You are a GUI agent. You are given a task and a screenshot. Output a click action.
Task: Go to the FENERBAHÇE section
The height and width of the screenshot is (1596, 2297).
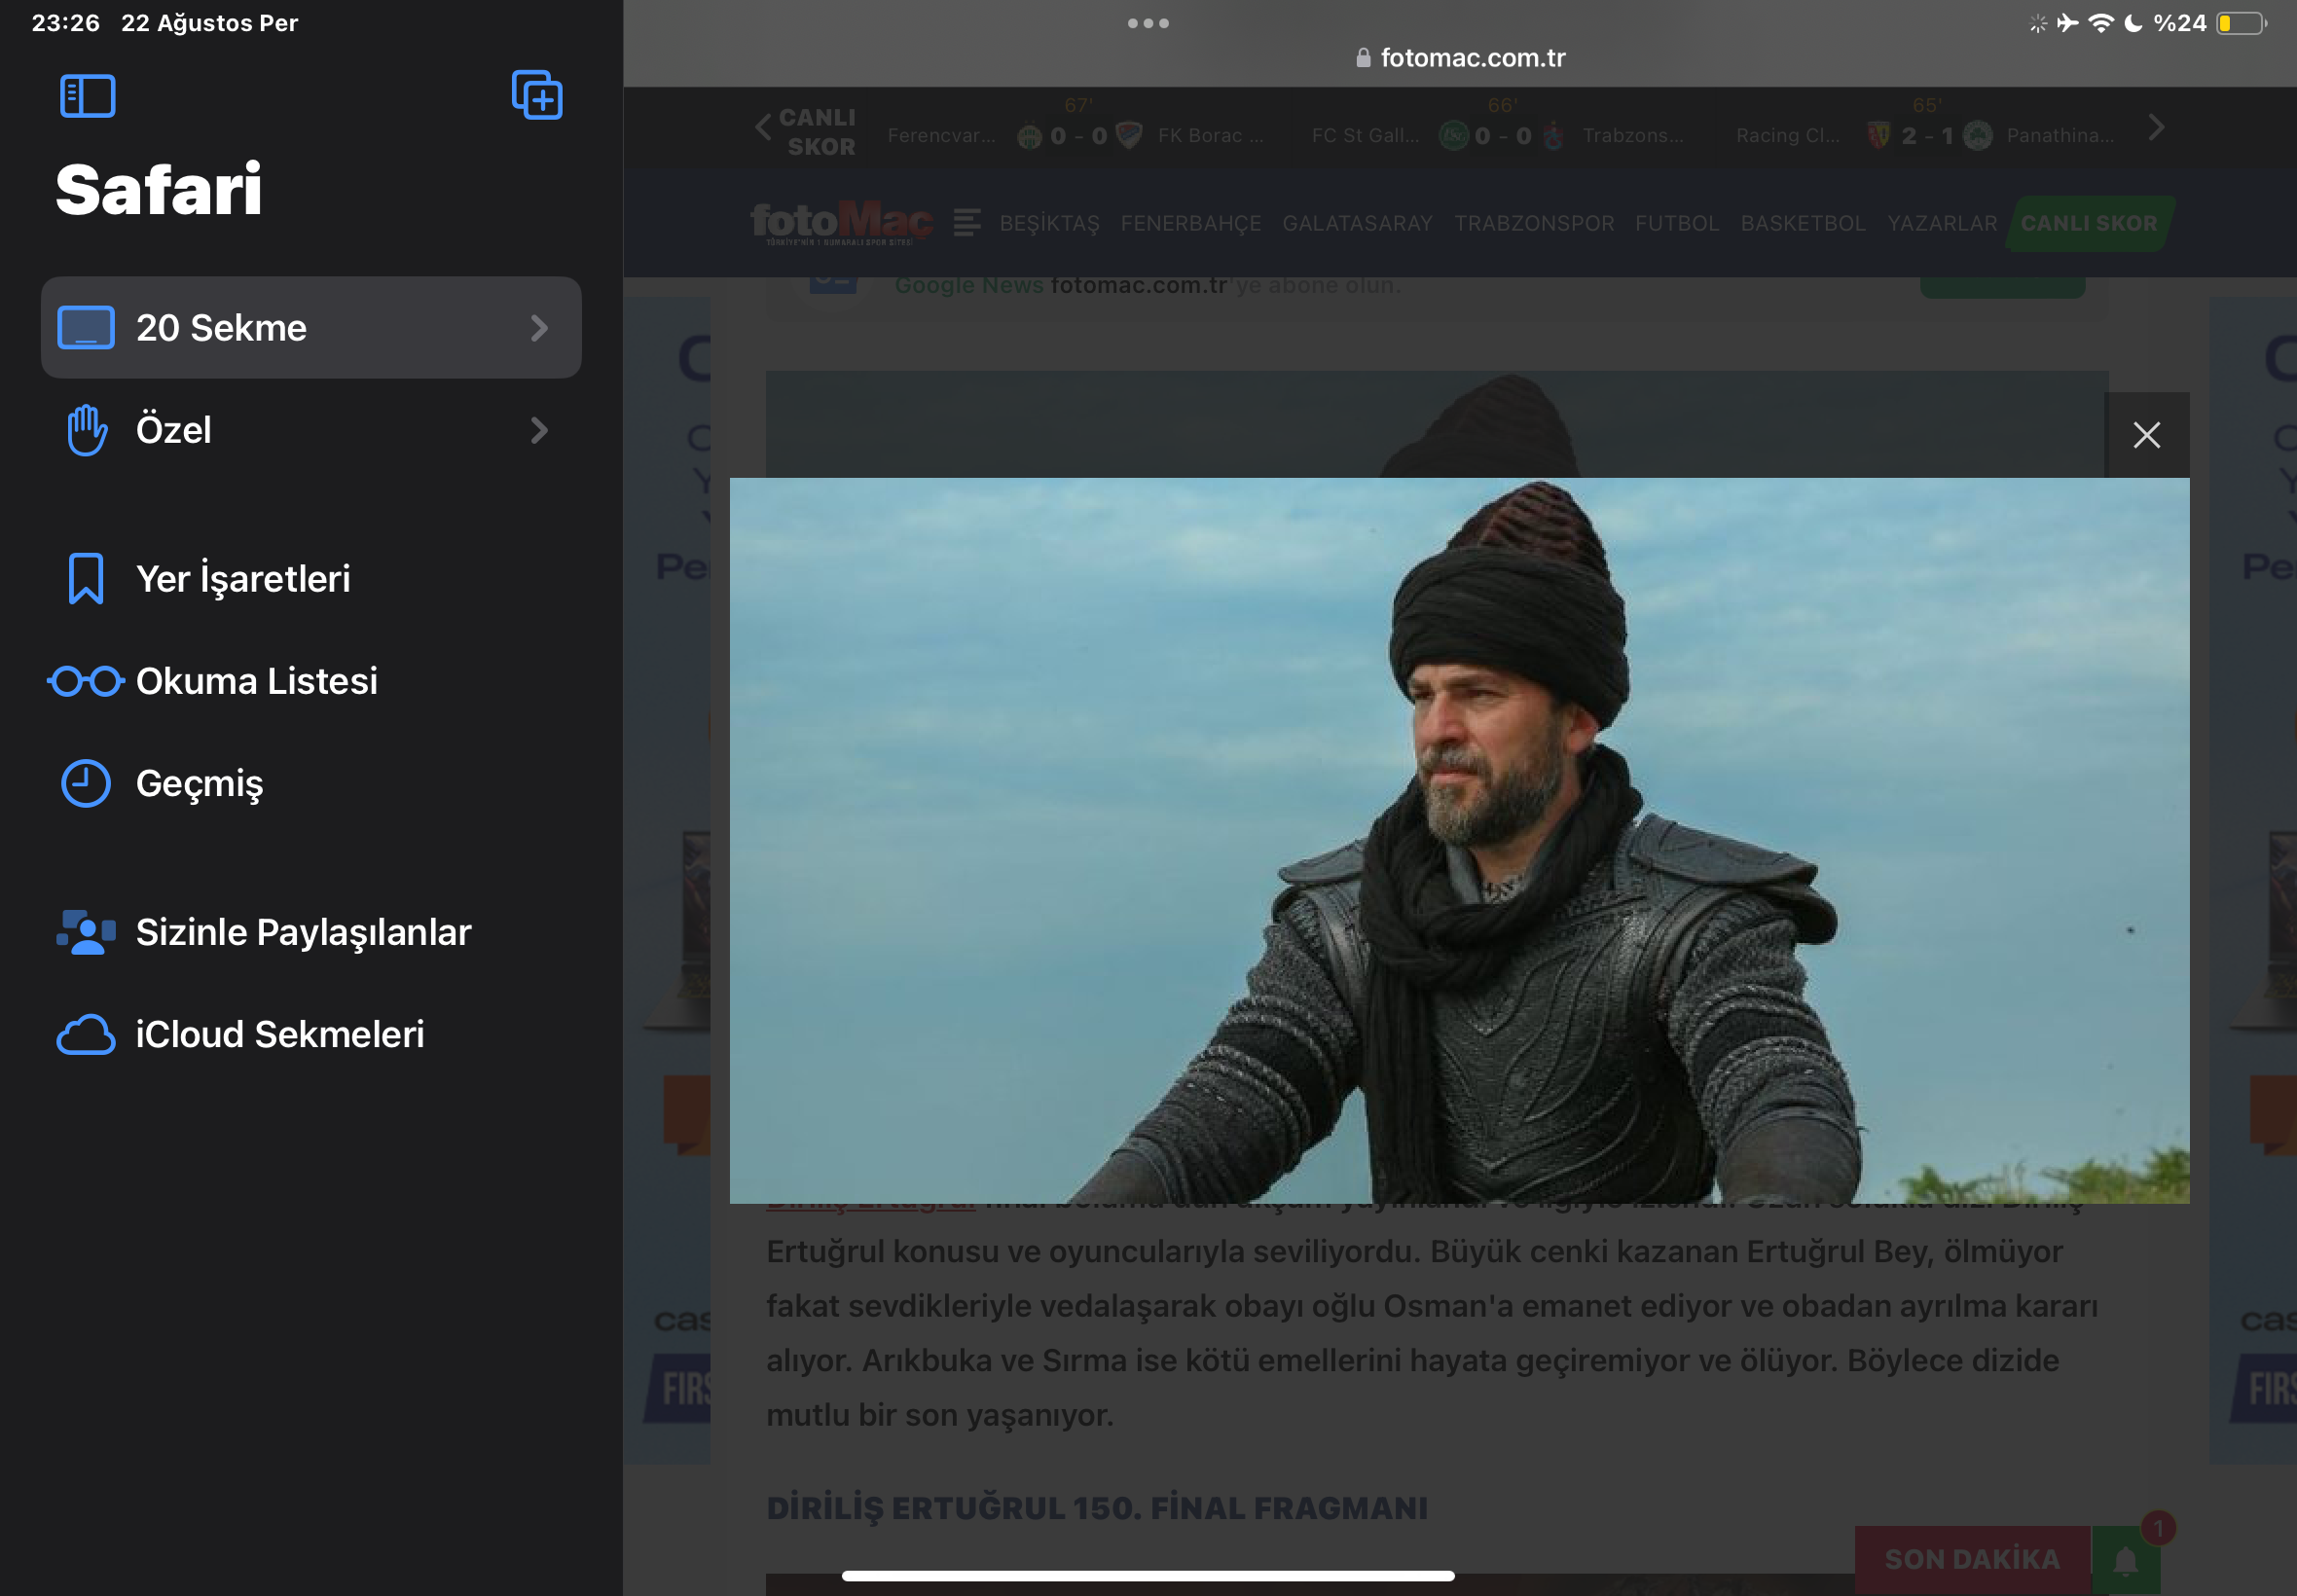coord(1190,223)
